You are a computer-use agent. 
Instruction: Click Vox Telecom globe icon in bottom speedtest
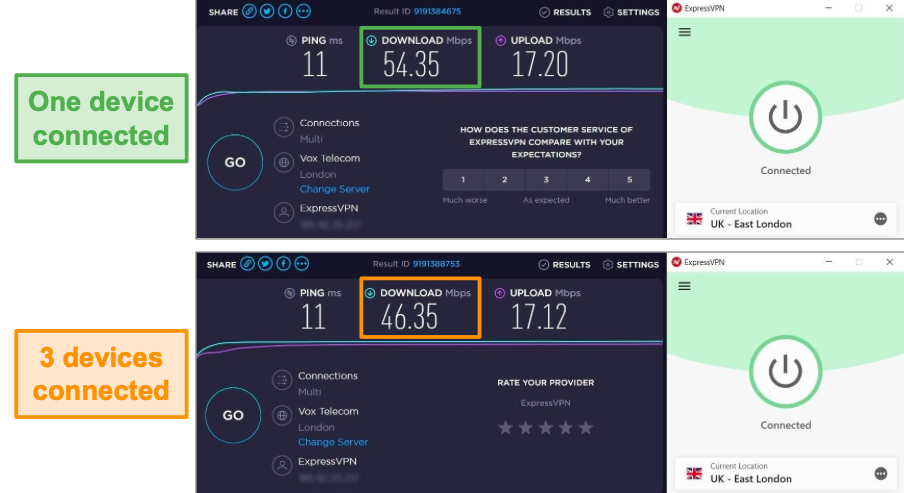click(282, 415)
